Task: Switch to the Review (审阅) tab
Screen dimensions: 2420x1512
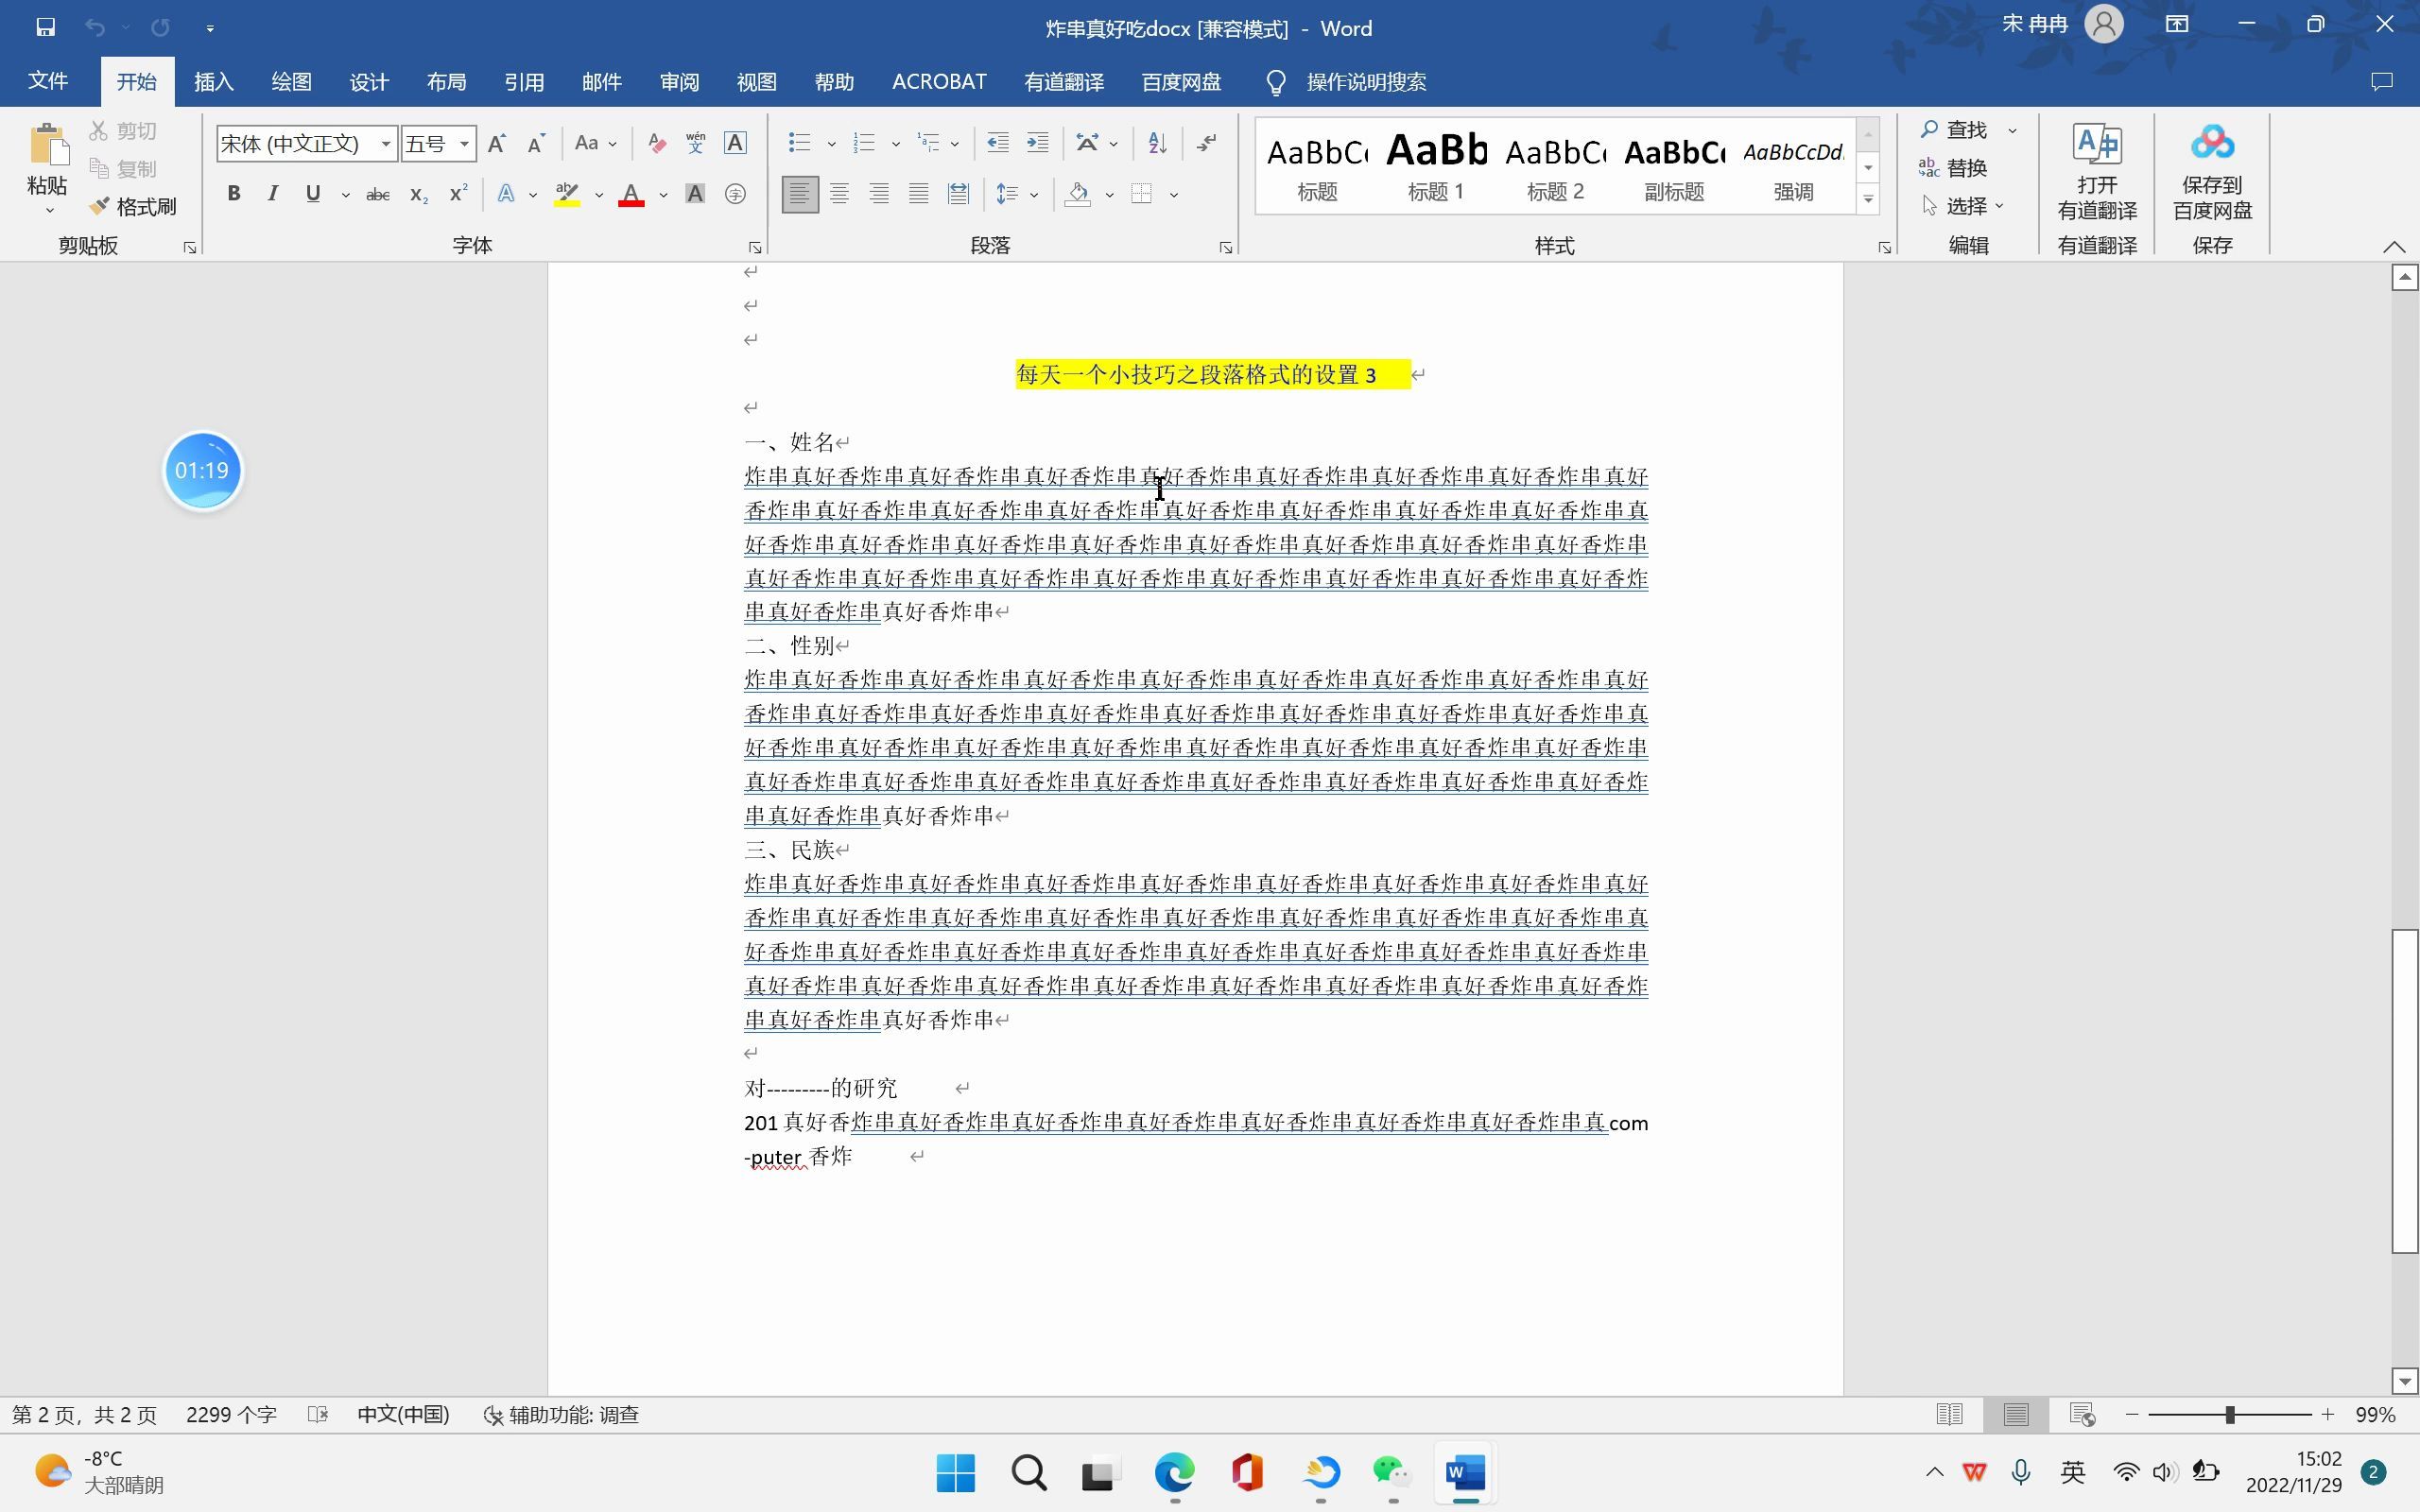Action: click(x=679, y=82)
